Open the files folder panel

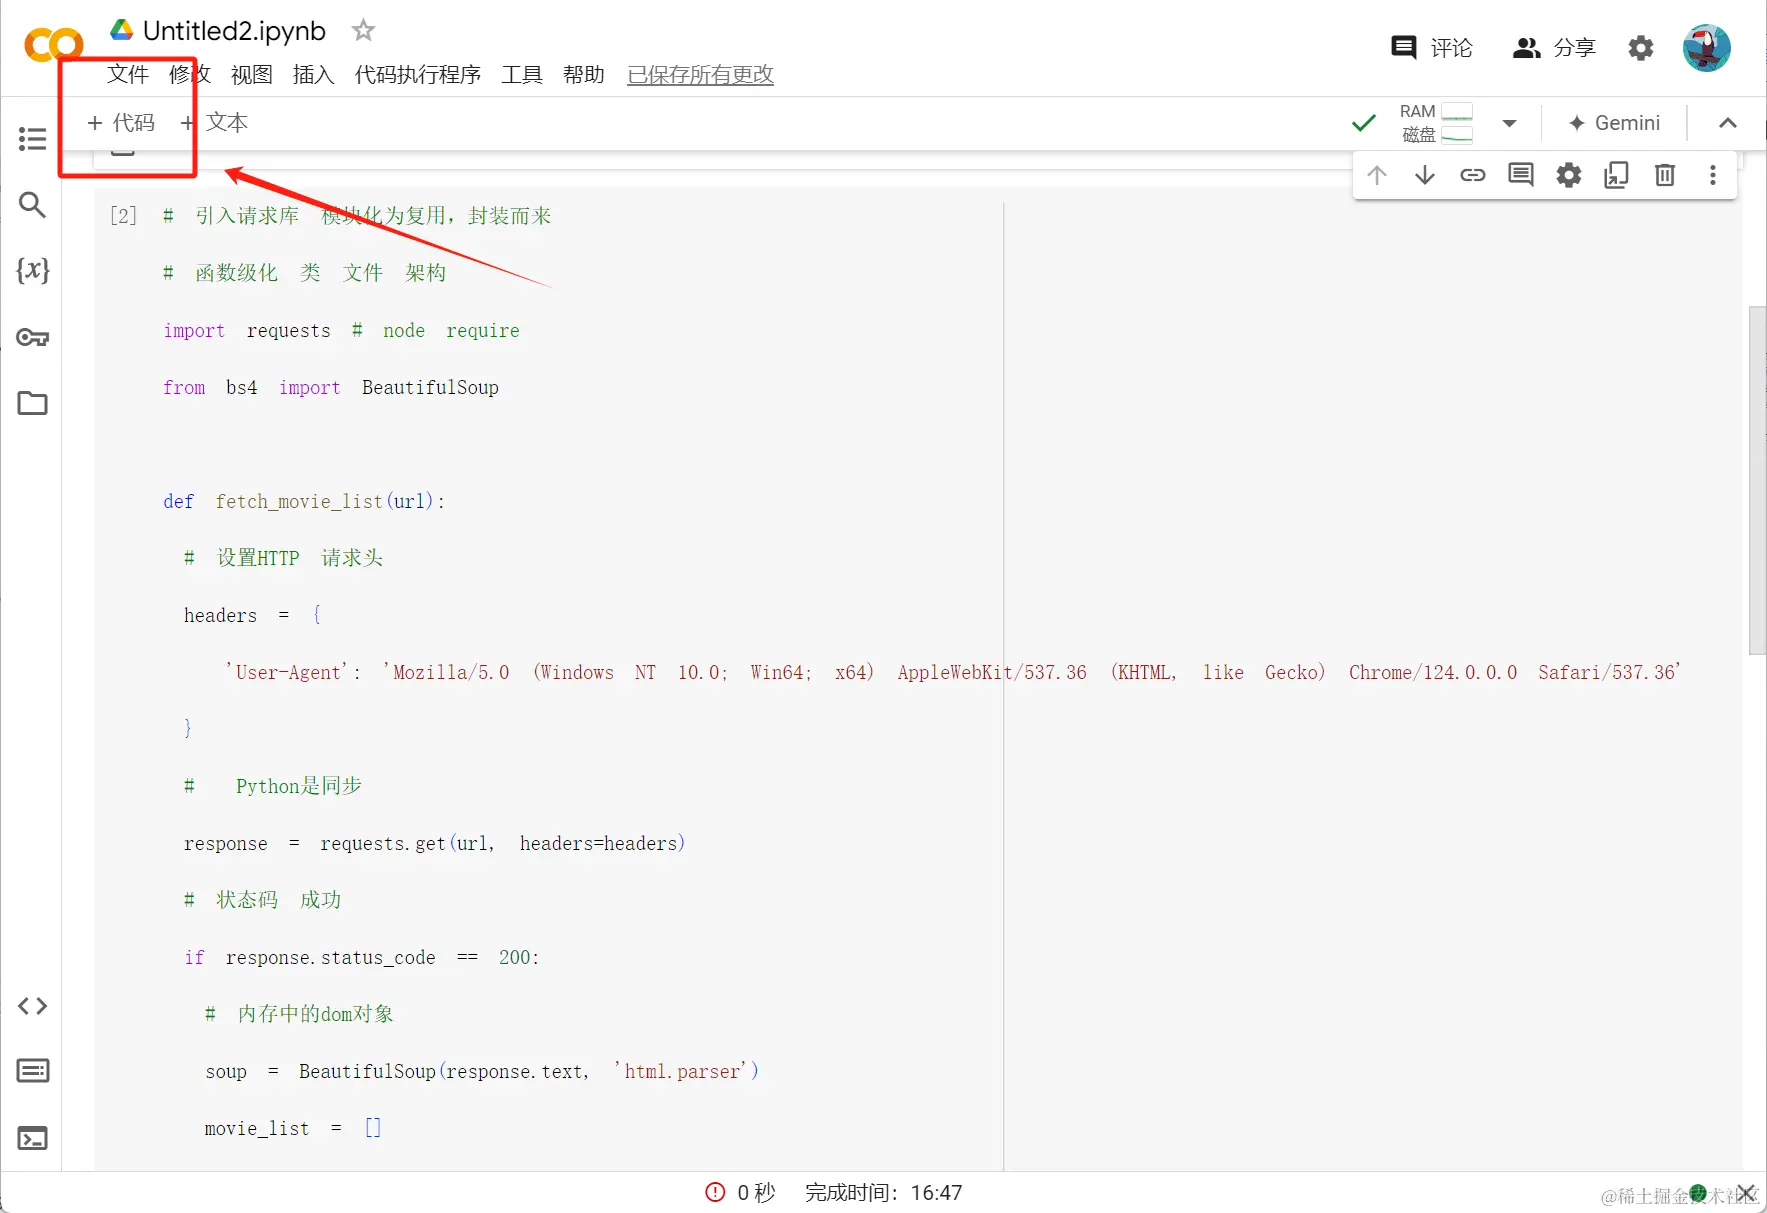point(32,403)
